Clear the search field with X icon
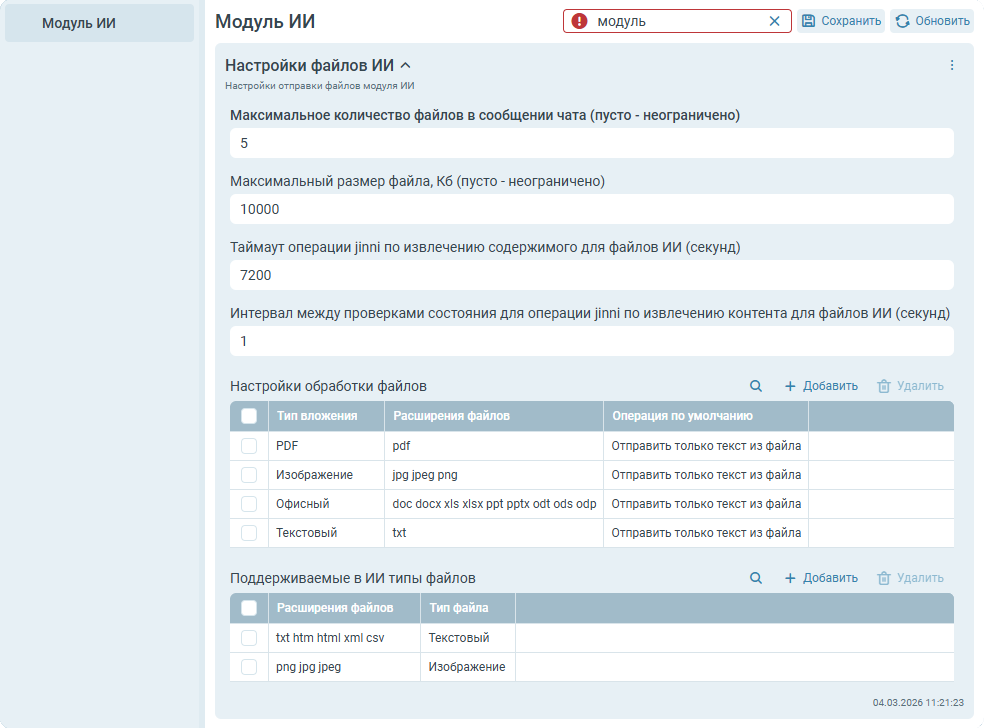This screenshot has height=728, width=984. pyautogui.click(x=774, y=21)
